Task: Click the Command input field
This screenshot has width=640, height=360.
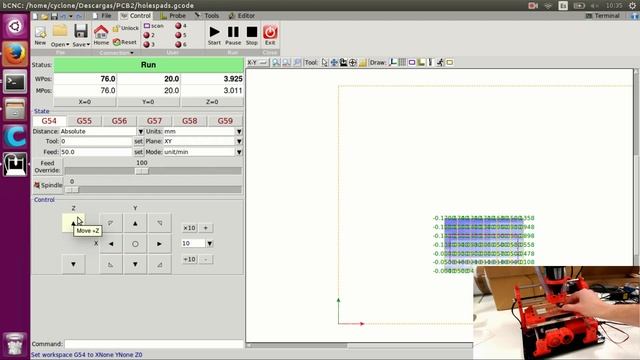Action: tap(154, 344)
